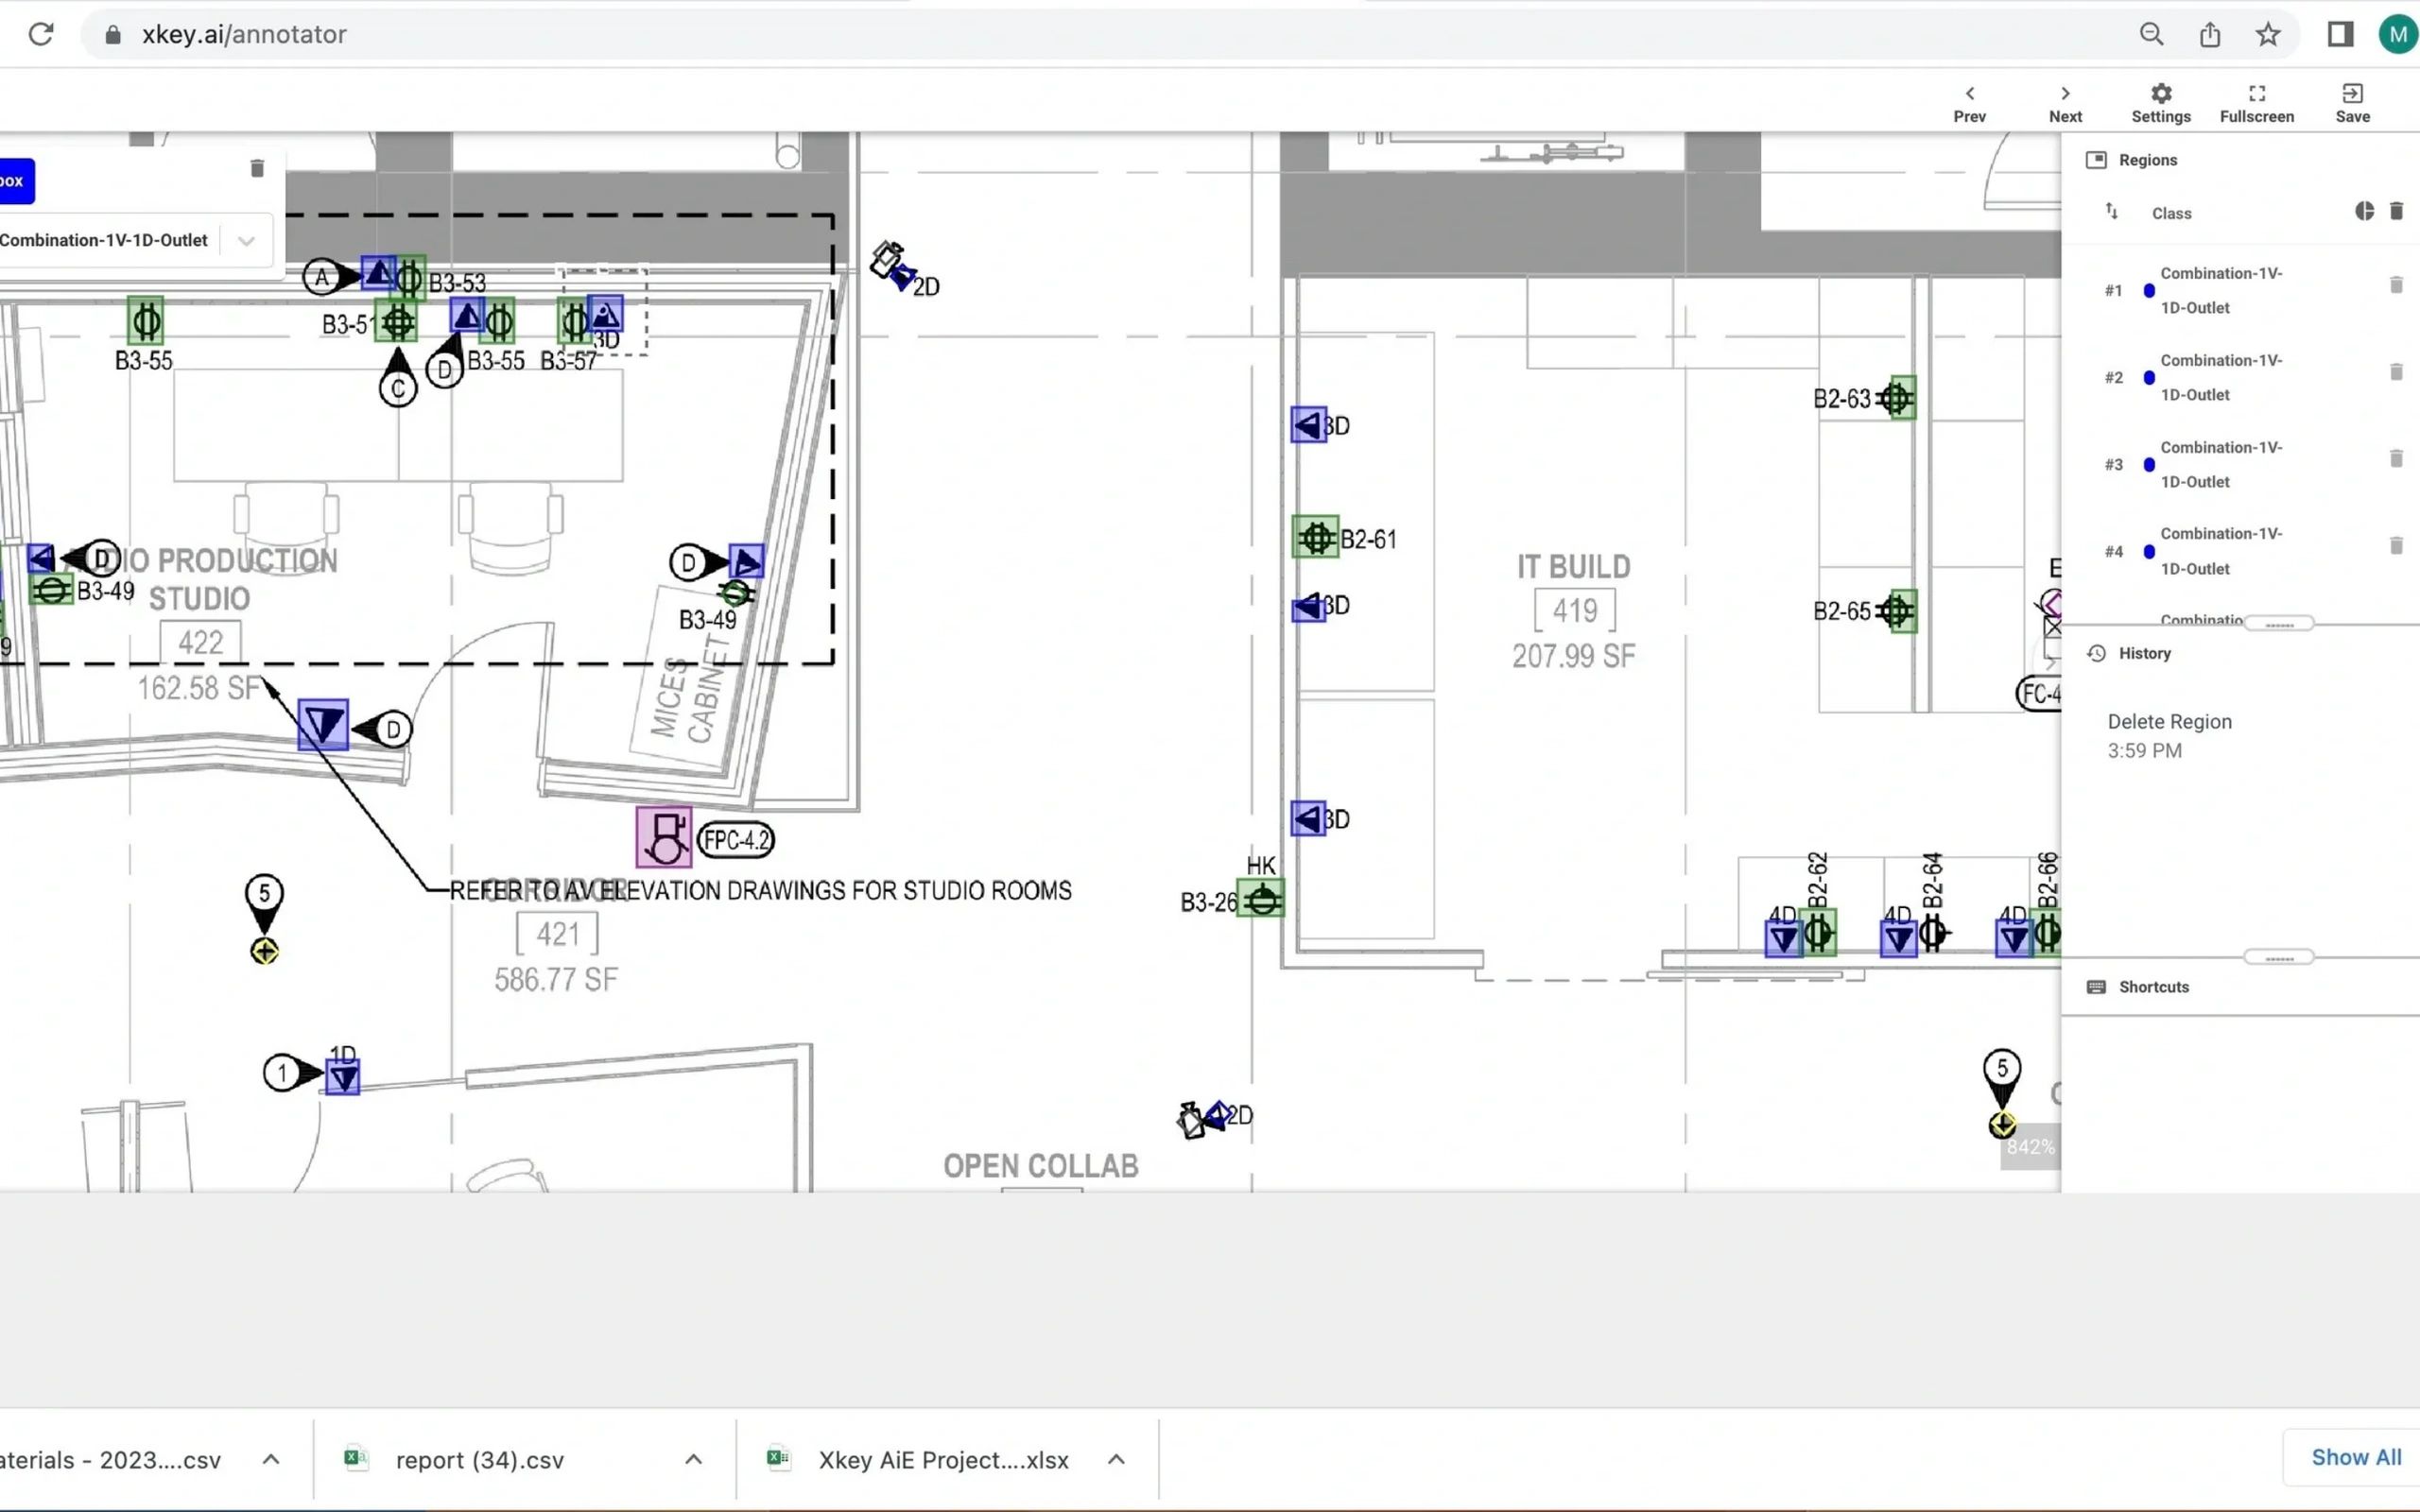Expand the report (34).csv download menu
This screenshot has width=2420, height=1512.
click(693, 1460)
